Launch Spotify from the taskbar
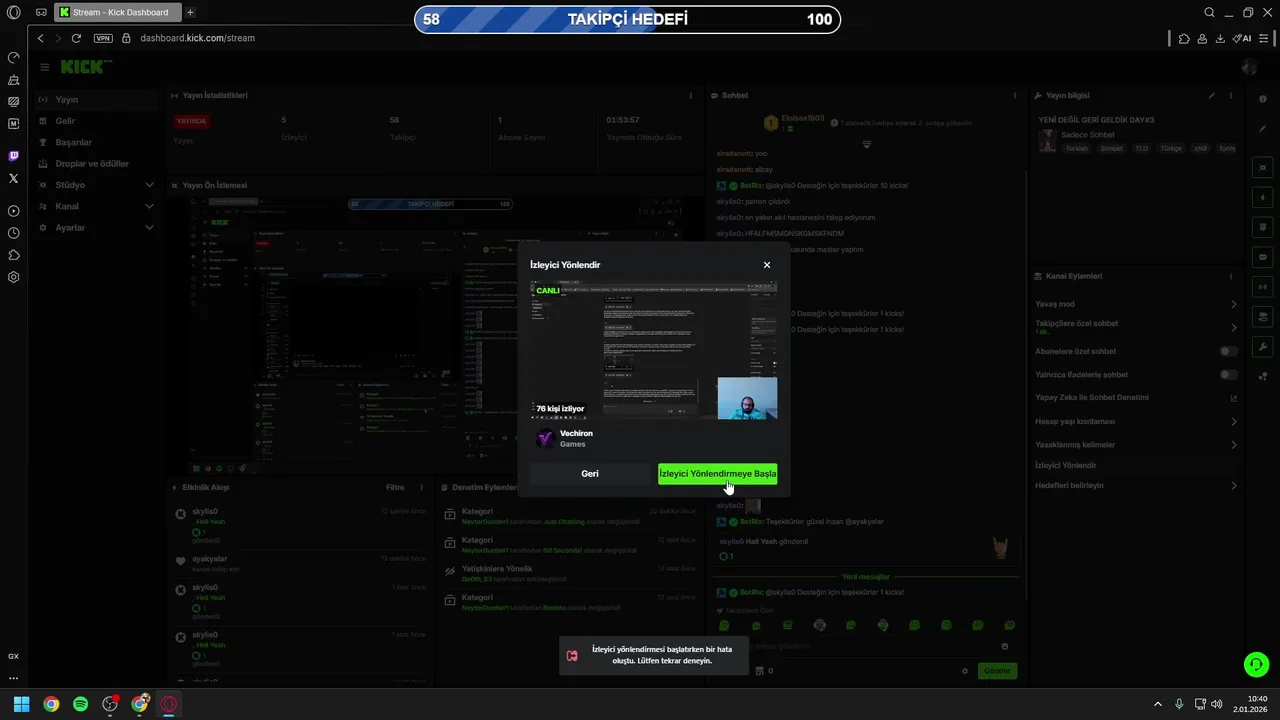 pyautogui.click(x=81, y=704)
